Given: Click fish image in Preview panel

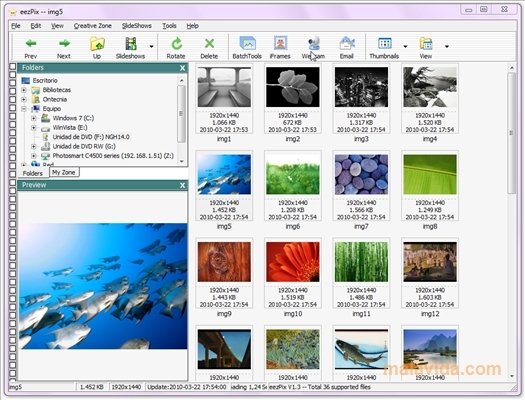Looking at the screenshot, I should click(103, 287).
